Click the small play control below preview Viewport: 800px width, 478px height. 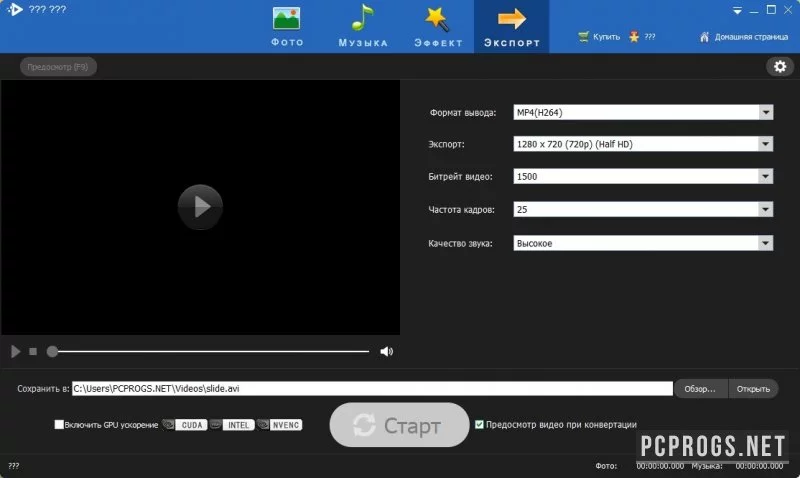pyautogui.click(x=15, y=351)
